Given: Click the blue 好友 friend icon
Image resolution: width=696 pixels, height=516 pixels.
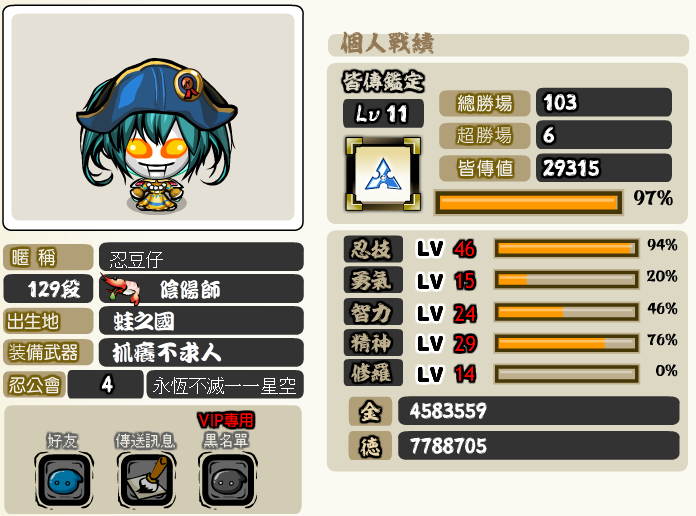Looking at the screenshot, I should point(64,480).
